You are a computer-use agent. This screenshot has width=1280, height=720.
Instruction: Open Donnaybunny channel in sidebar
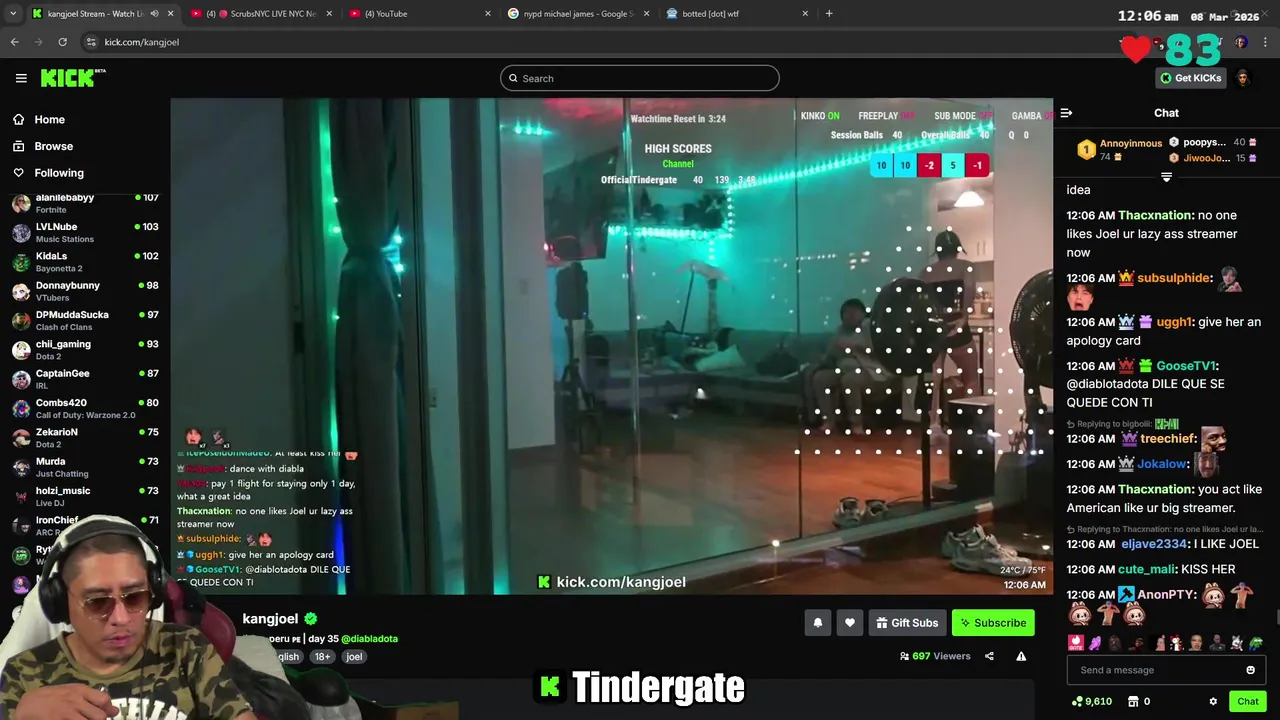coord(85,291)
